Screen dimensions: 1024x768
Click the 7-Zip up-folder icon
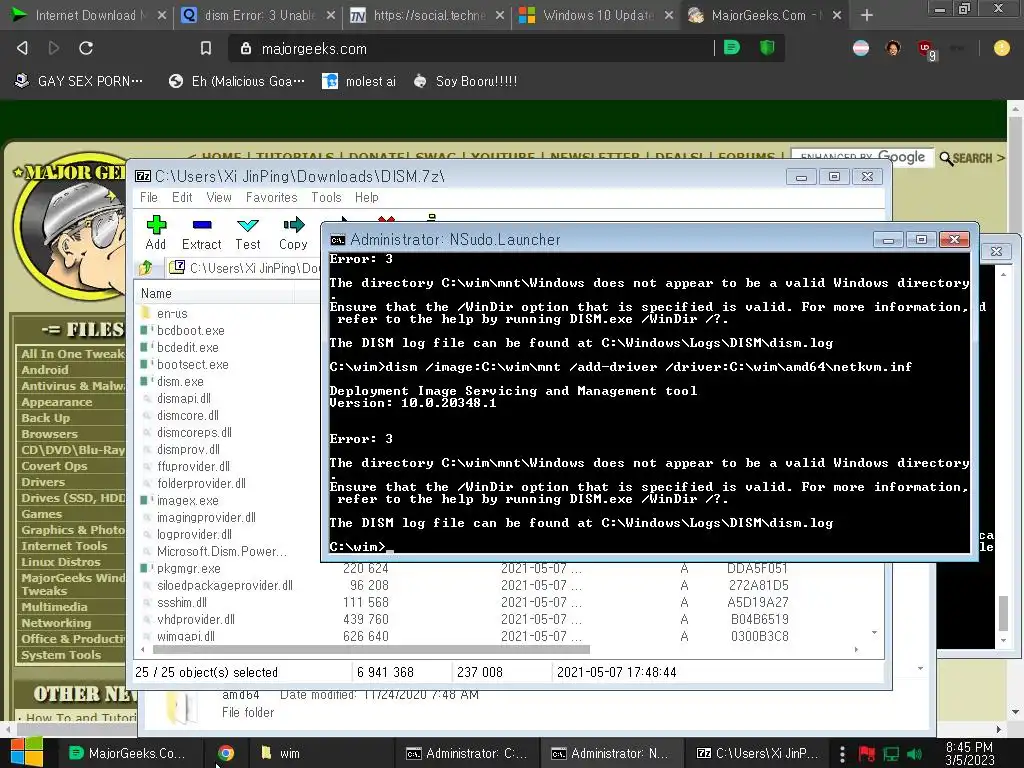point(146,268)
